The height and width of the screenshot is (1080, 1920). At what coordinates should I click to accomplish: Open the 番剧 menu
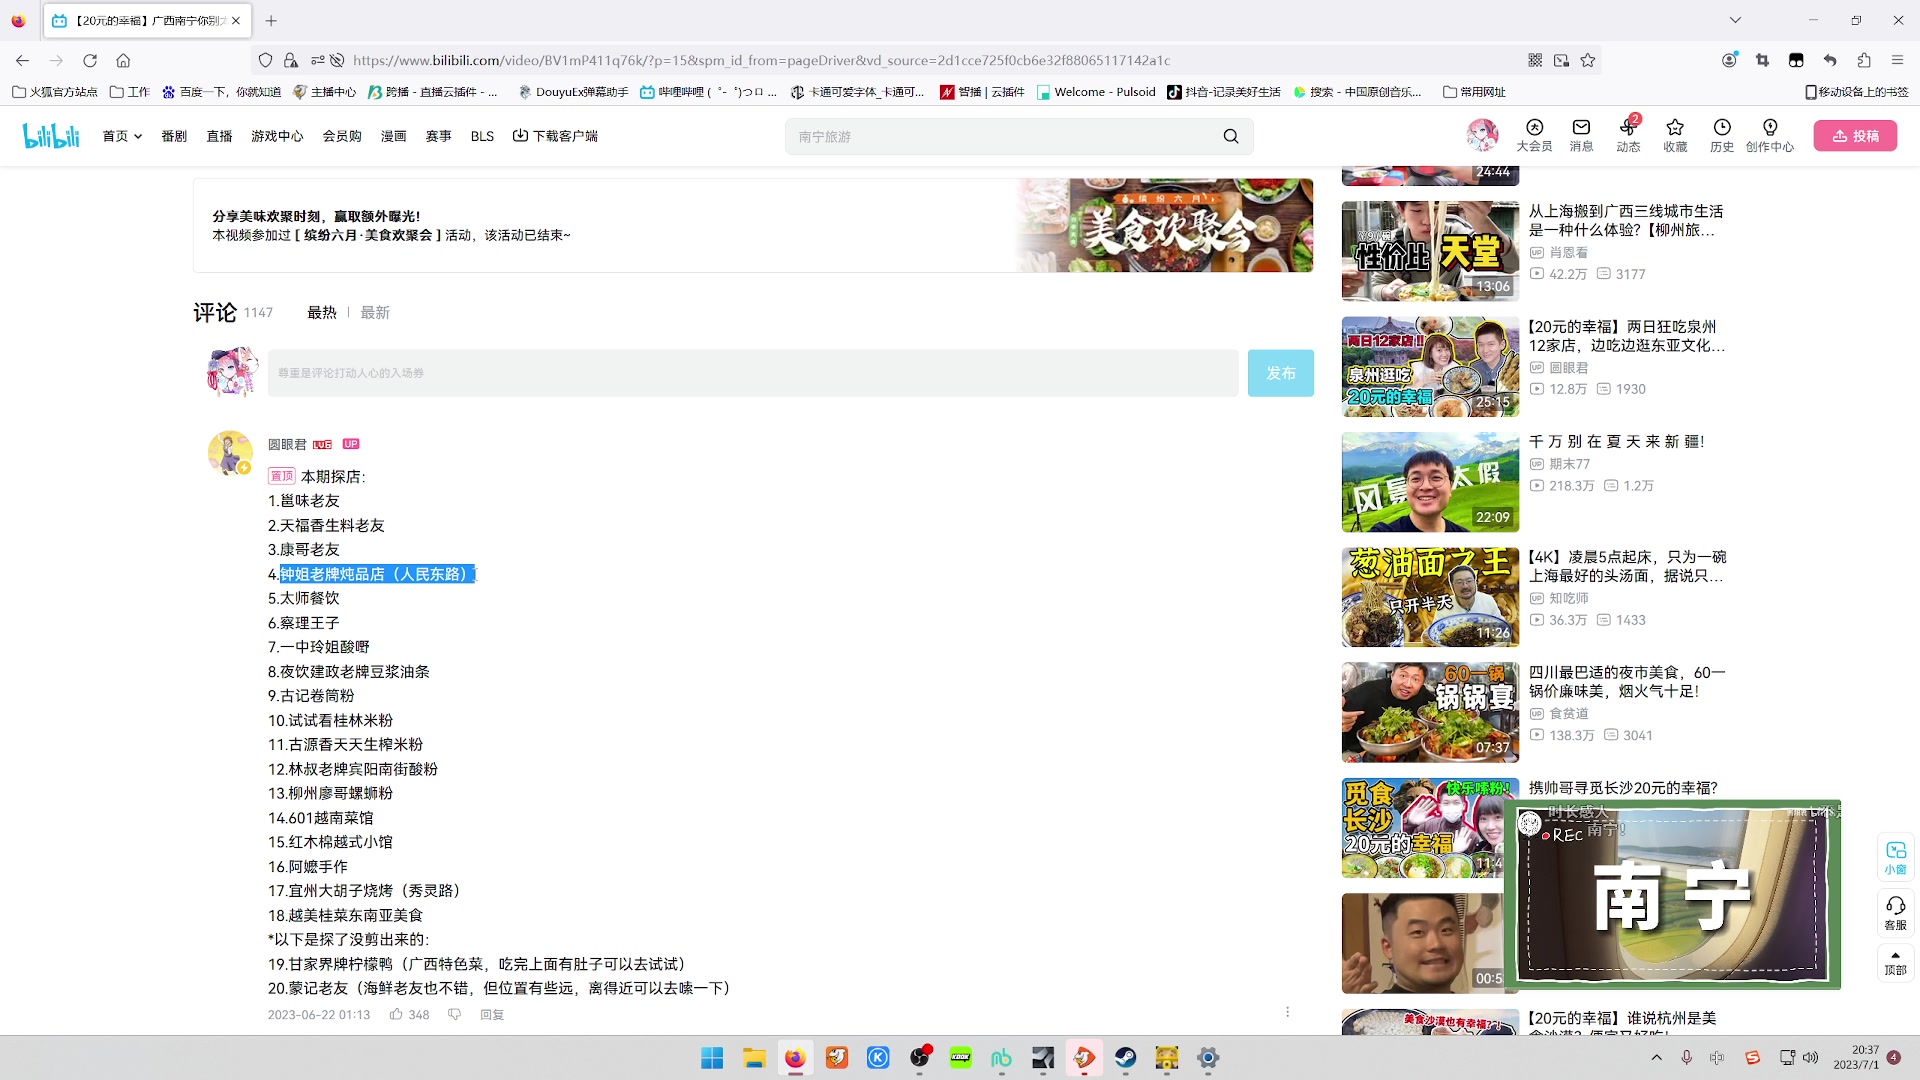174,136
